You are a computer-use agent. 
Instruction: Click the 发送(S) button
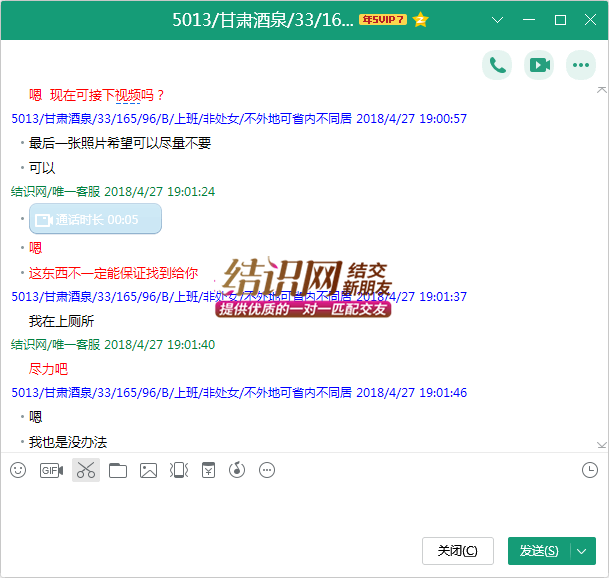tap(539, 551)
